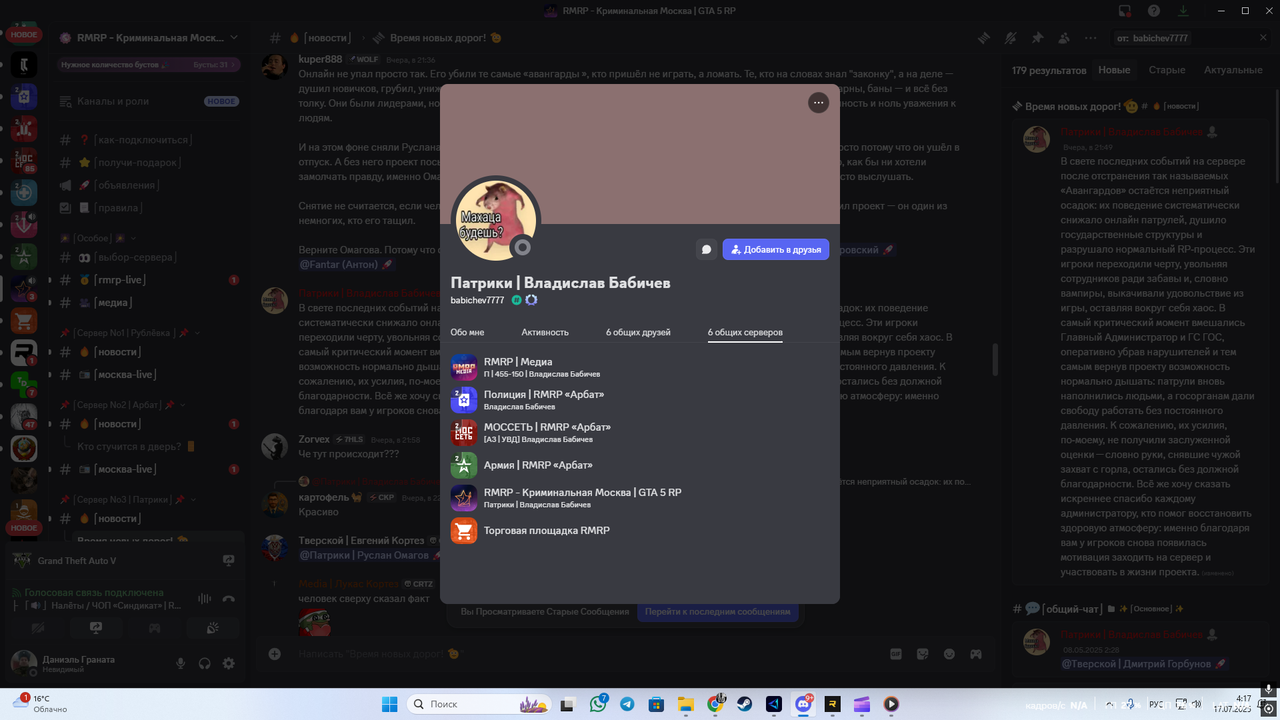Image resolution: width=1280 pixels, height=720 pixels.
Task: Click the profile avatar with hamster image
Action: pos(496,220)
